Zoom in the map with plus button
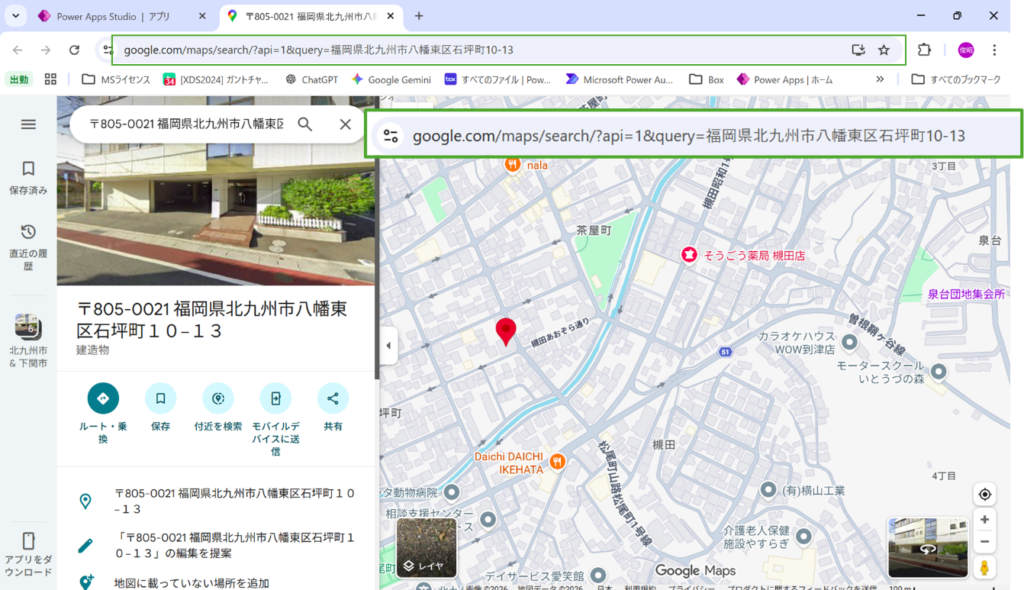 984,520
